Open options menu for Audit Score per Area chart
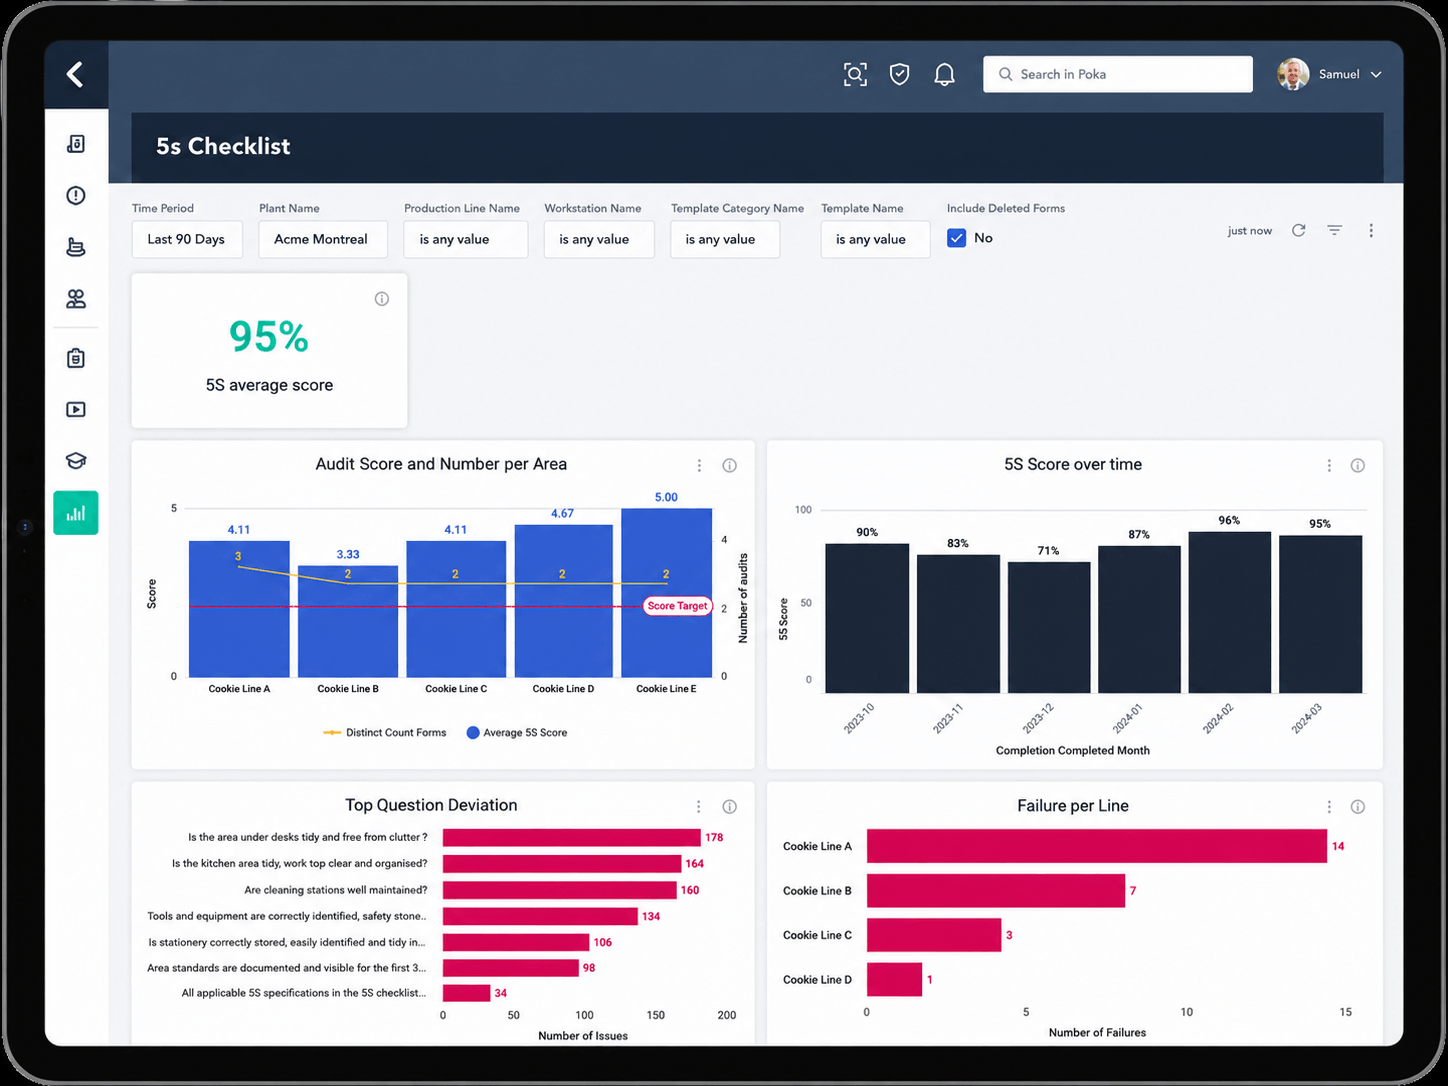Screen dimensions: 1448x1086 click(x=699, y=465)
